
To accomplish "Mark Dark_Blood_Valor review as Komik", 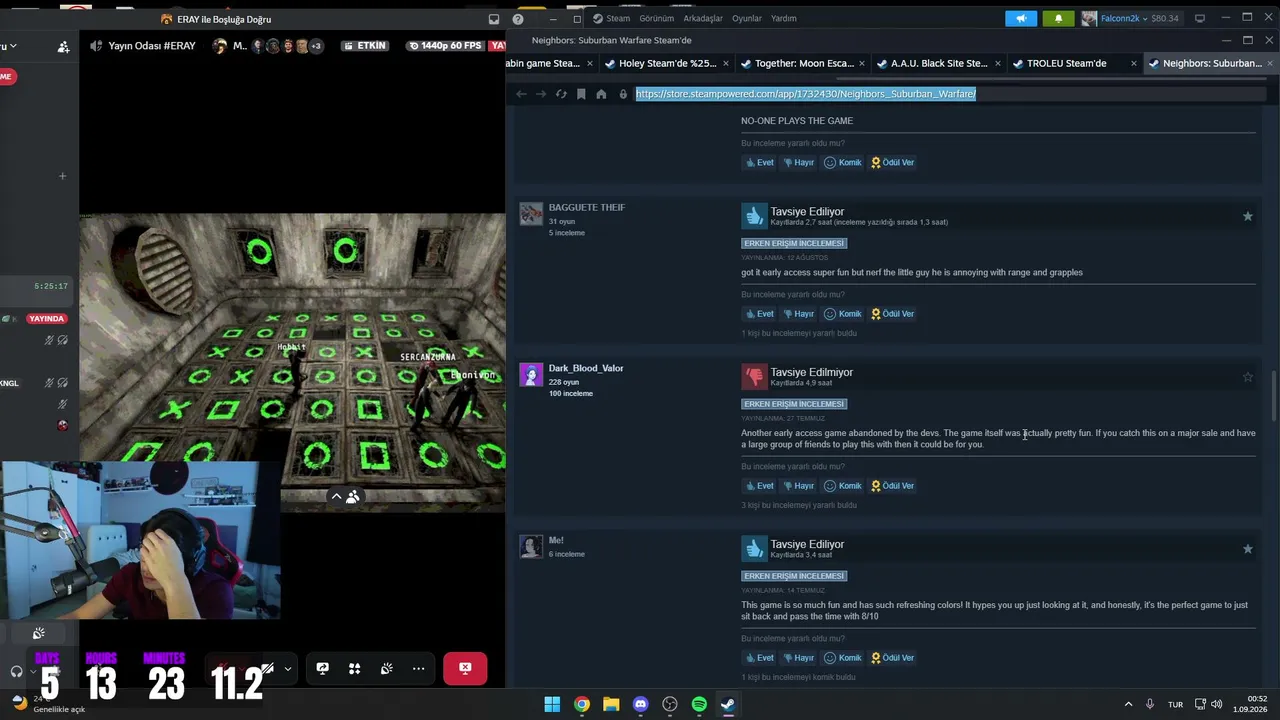I will coord(842,486).
